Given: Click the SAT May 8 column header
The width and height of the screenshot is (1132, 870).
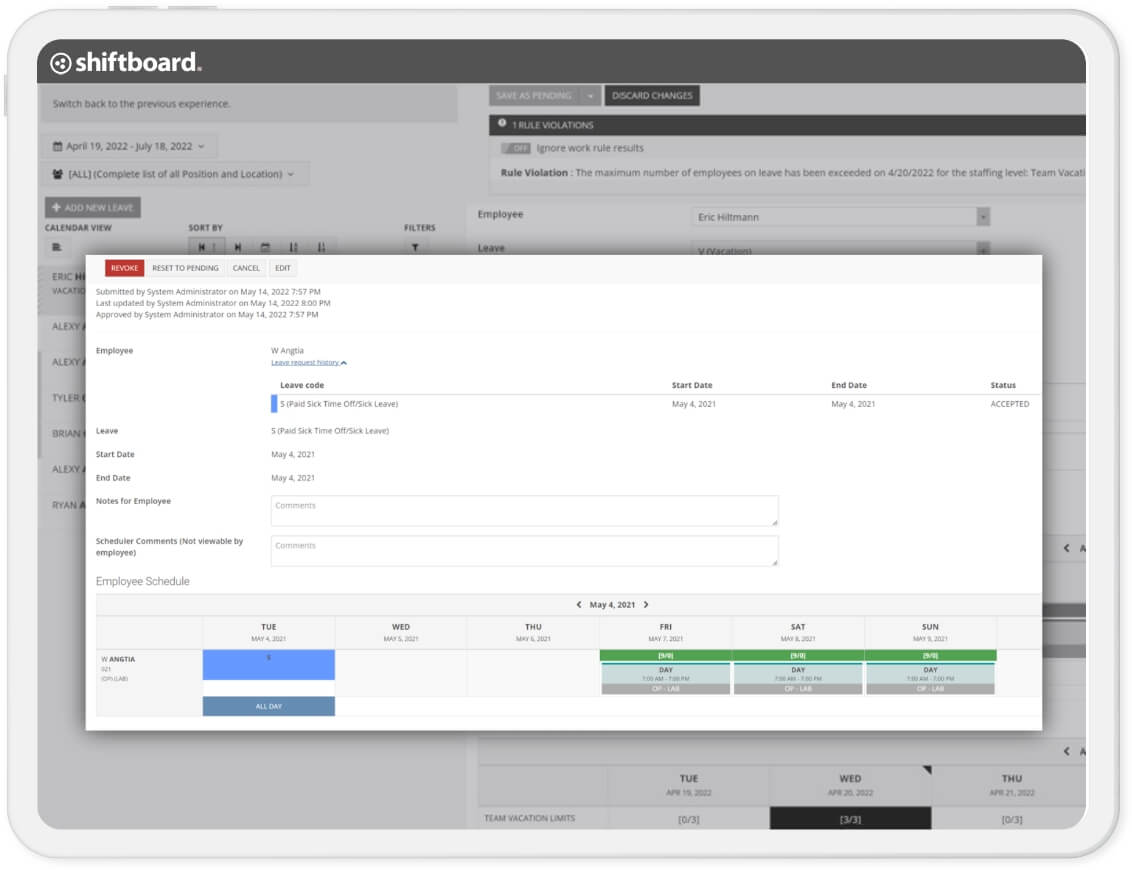Looking at the screenshot, I should (x=798, y=632).
